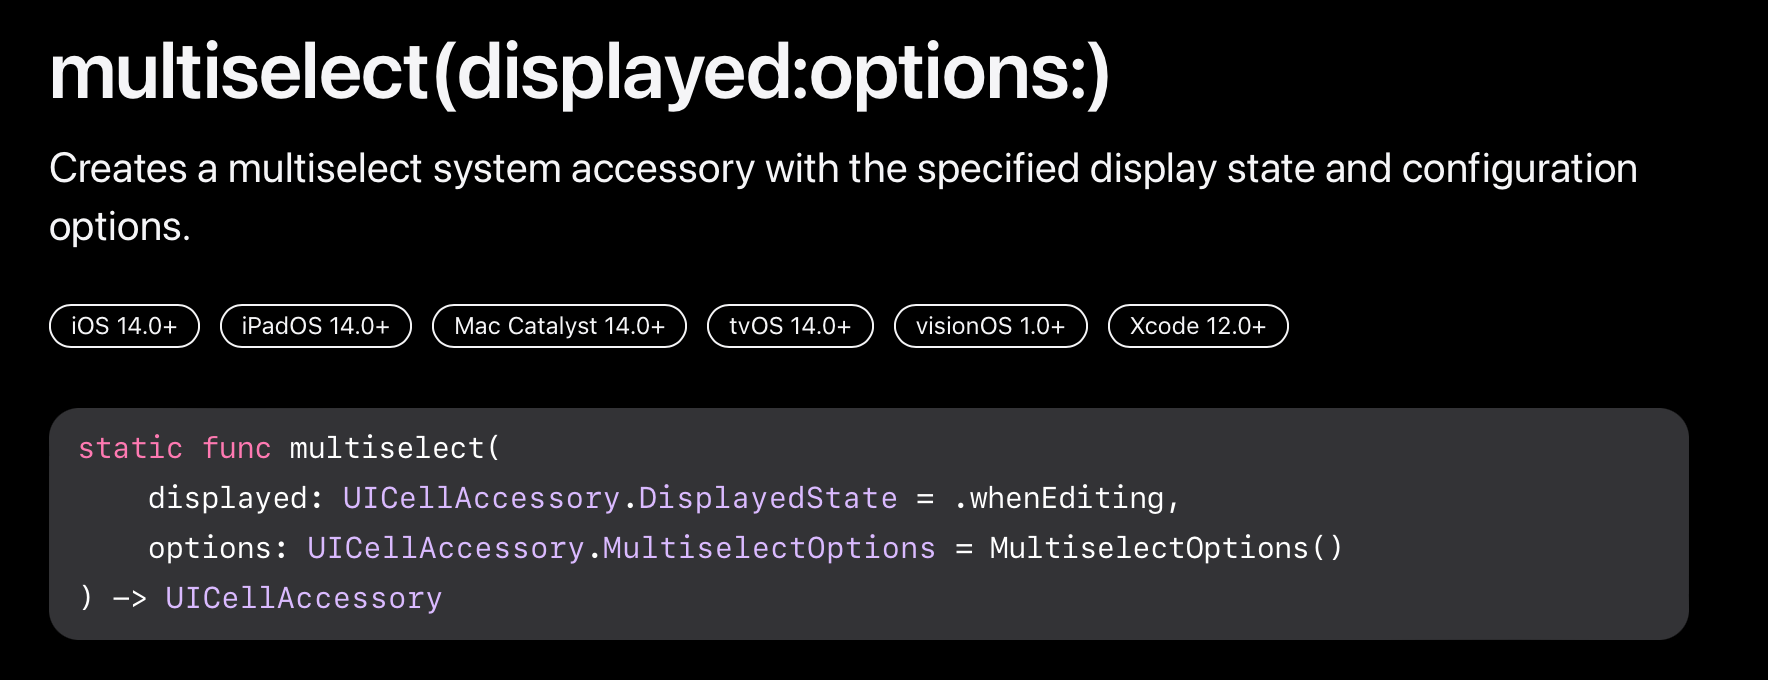Image resolution: width=1768 pixels, height=680 pixels.
Task: Click the func keyword in the declaration
Action: pos(236,448)
